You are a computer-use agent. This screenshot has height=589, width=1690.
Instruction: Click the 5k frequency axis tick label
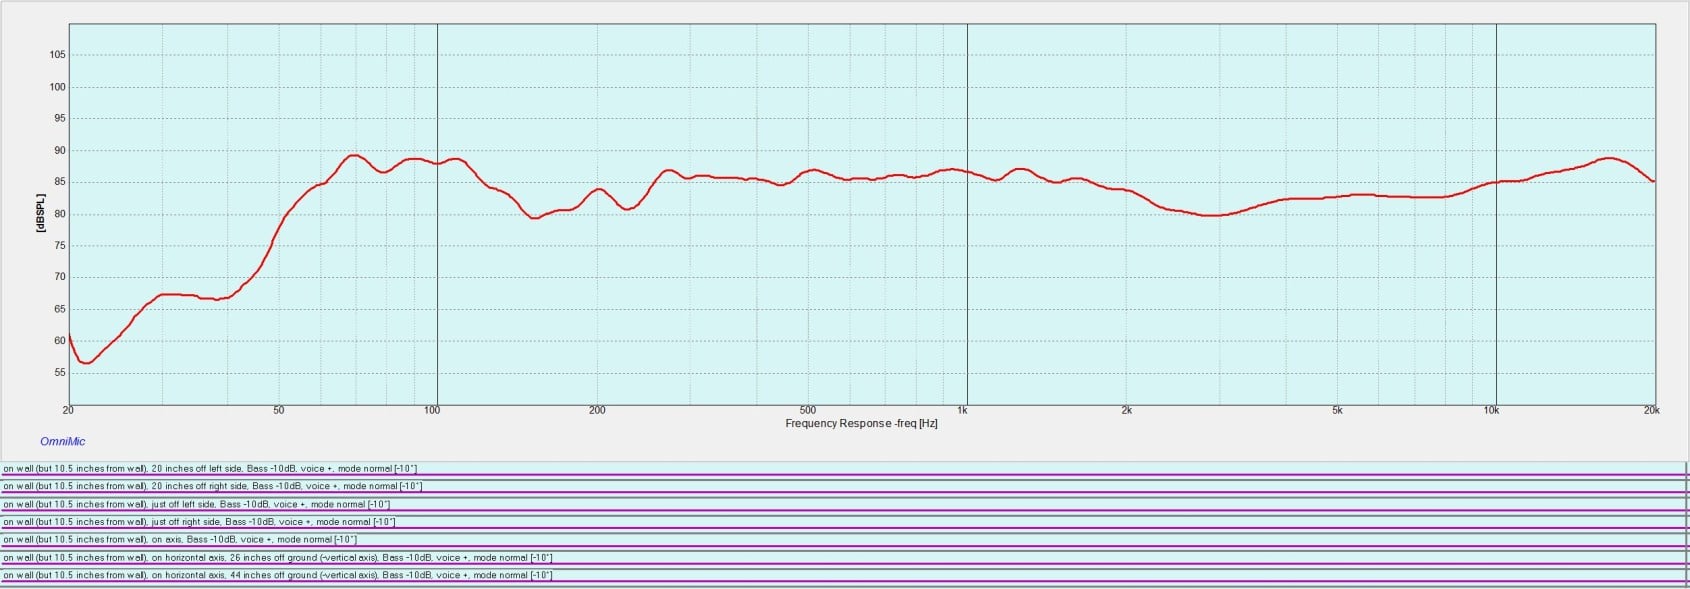point(1337,410)
